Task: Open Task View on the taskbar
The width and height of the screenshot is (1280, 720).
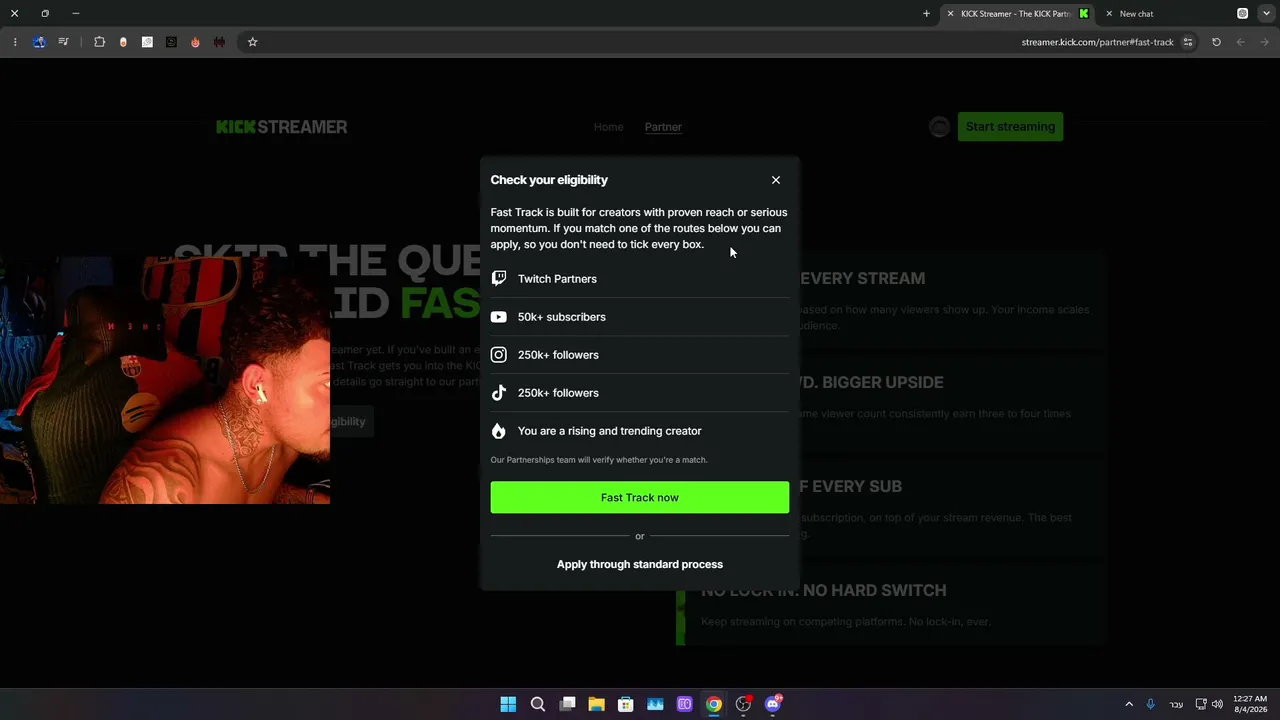Action: pos(567,704)
